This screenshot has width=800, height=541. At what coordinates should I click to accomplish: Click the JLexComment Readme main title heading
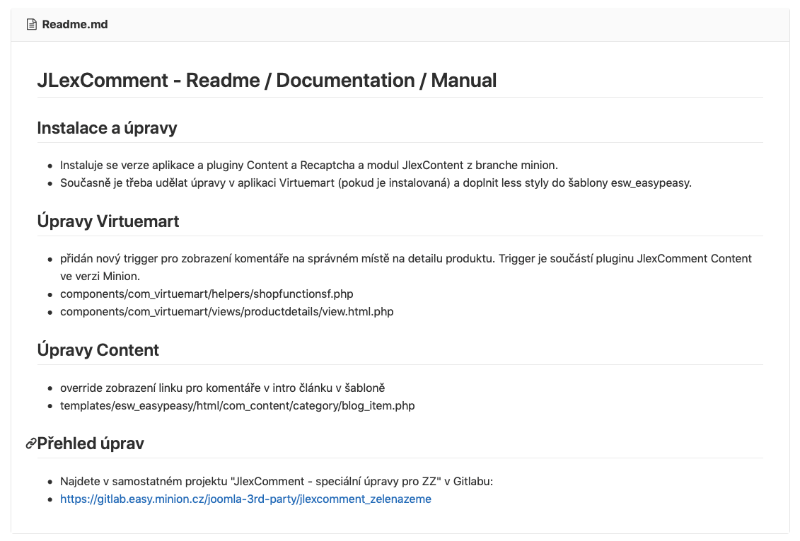click(267, 80)
